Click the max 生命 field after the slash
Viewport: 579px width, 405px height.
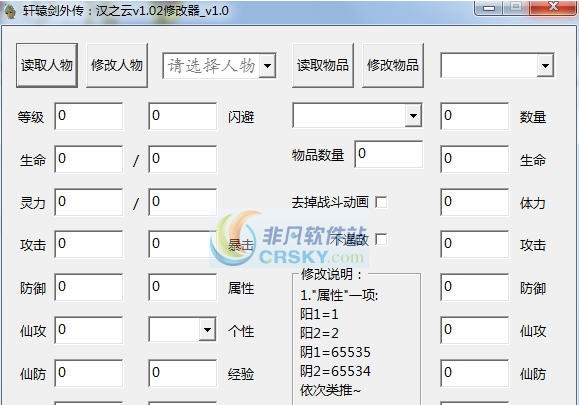coord(182,159)
